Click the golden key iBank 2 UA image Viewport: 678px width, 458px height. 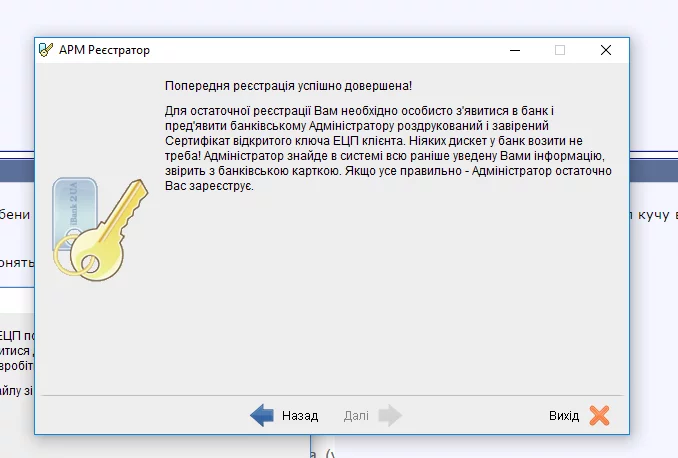click(x=100, y=230)
